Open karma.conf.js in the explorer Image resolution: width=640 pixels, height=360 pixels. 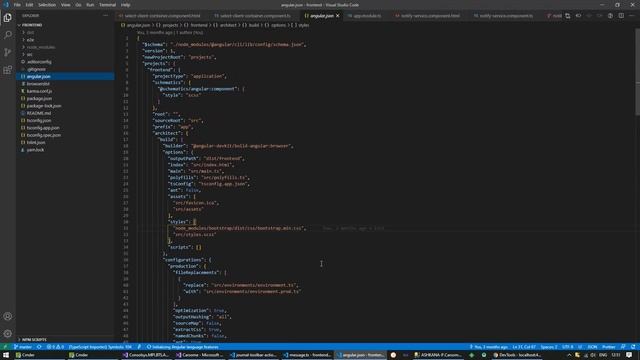click(65, 91)
